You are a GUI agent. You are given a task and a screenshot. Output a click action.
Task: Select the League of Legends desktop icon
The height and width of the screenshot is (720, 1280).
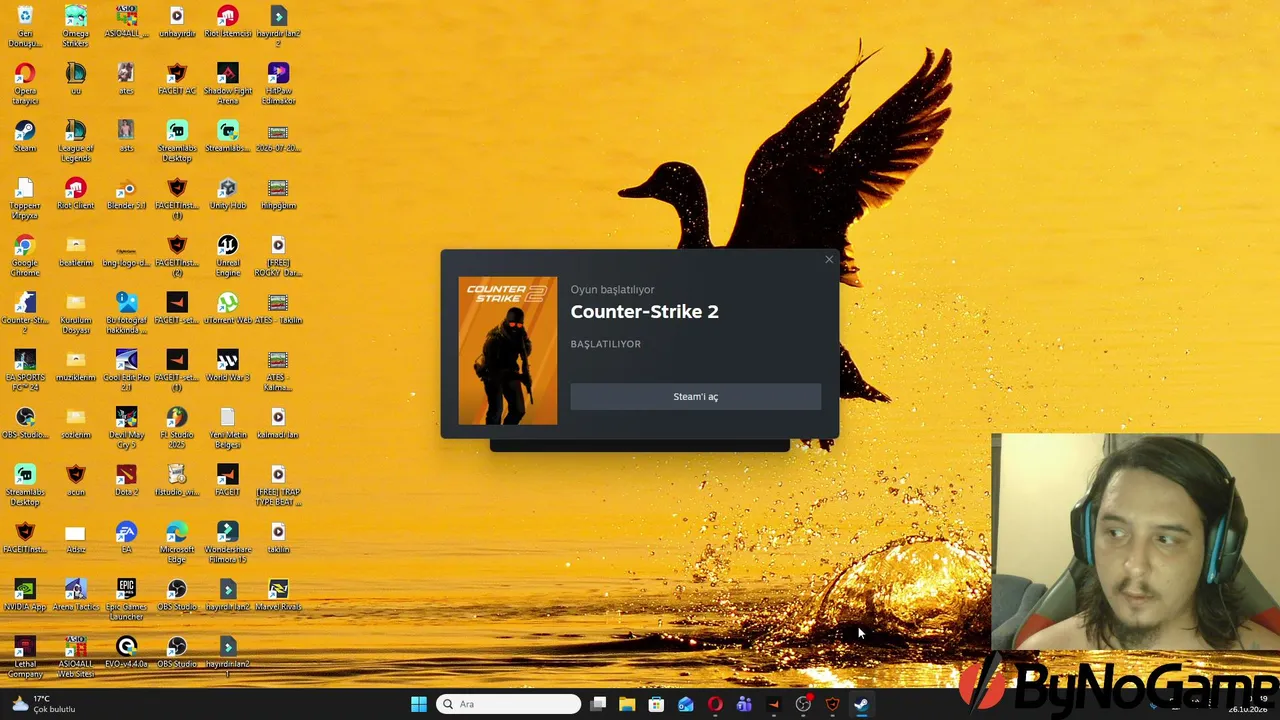(76, 141)
